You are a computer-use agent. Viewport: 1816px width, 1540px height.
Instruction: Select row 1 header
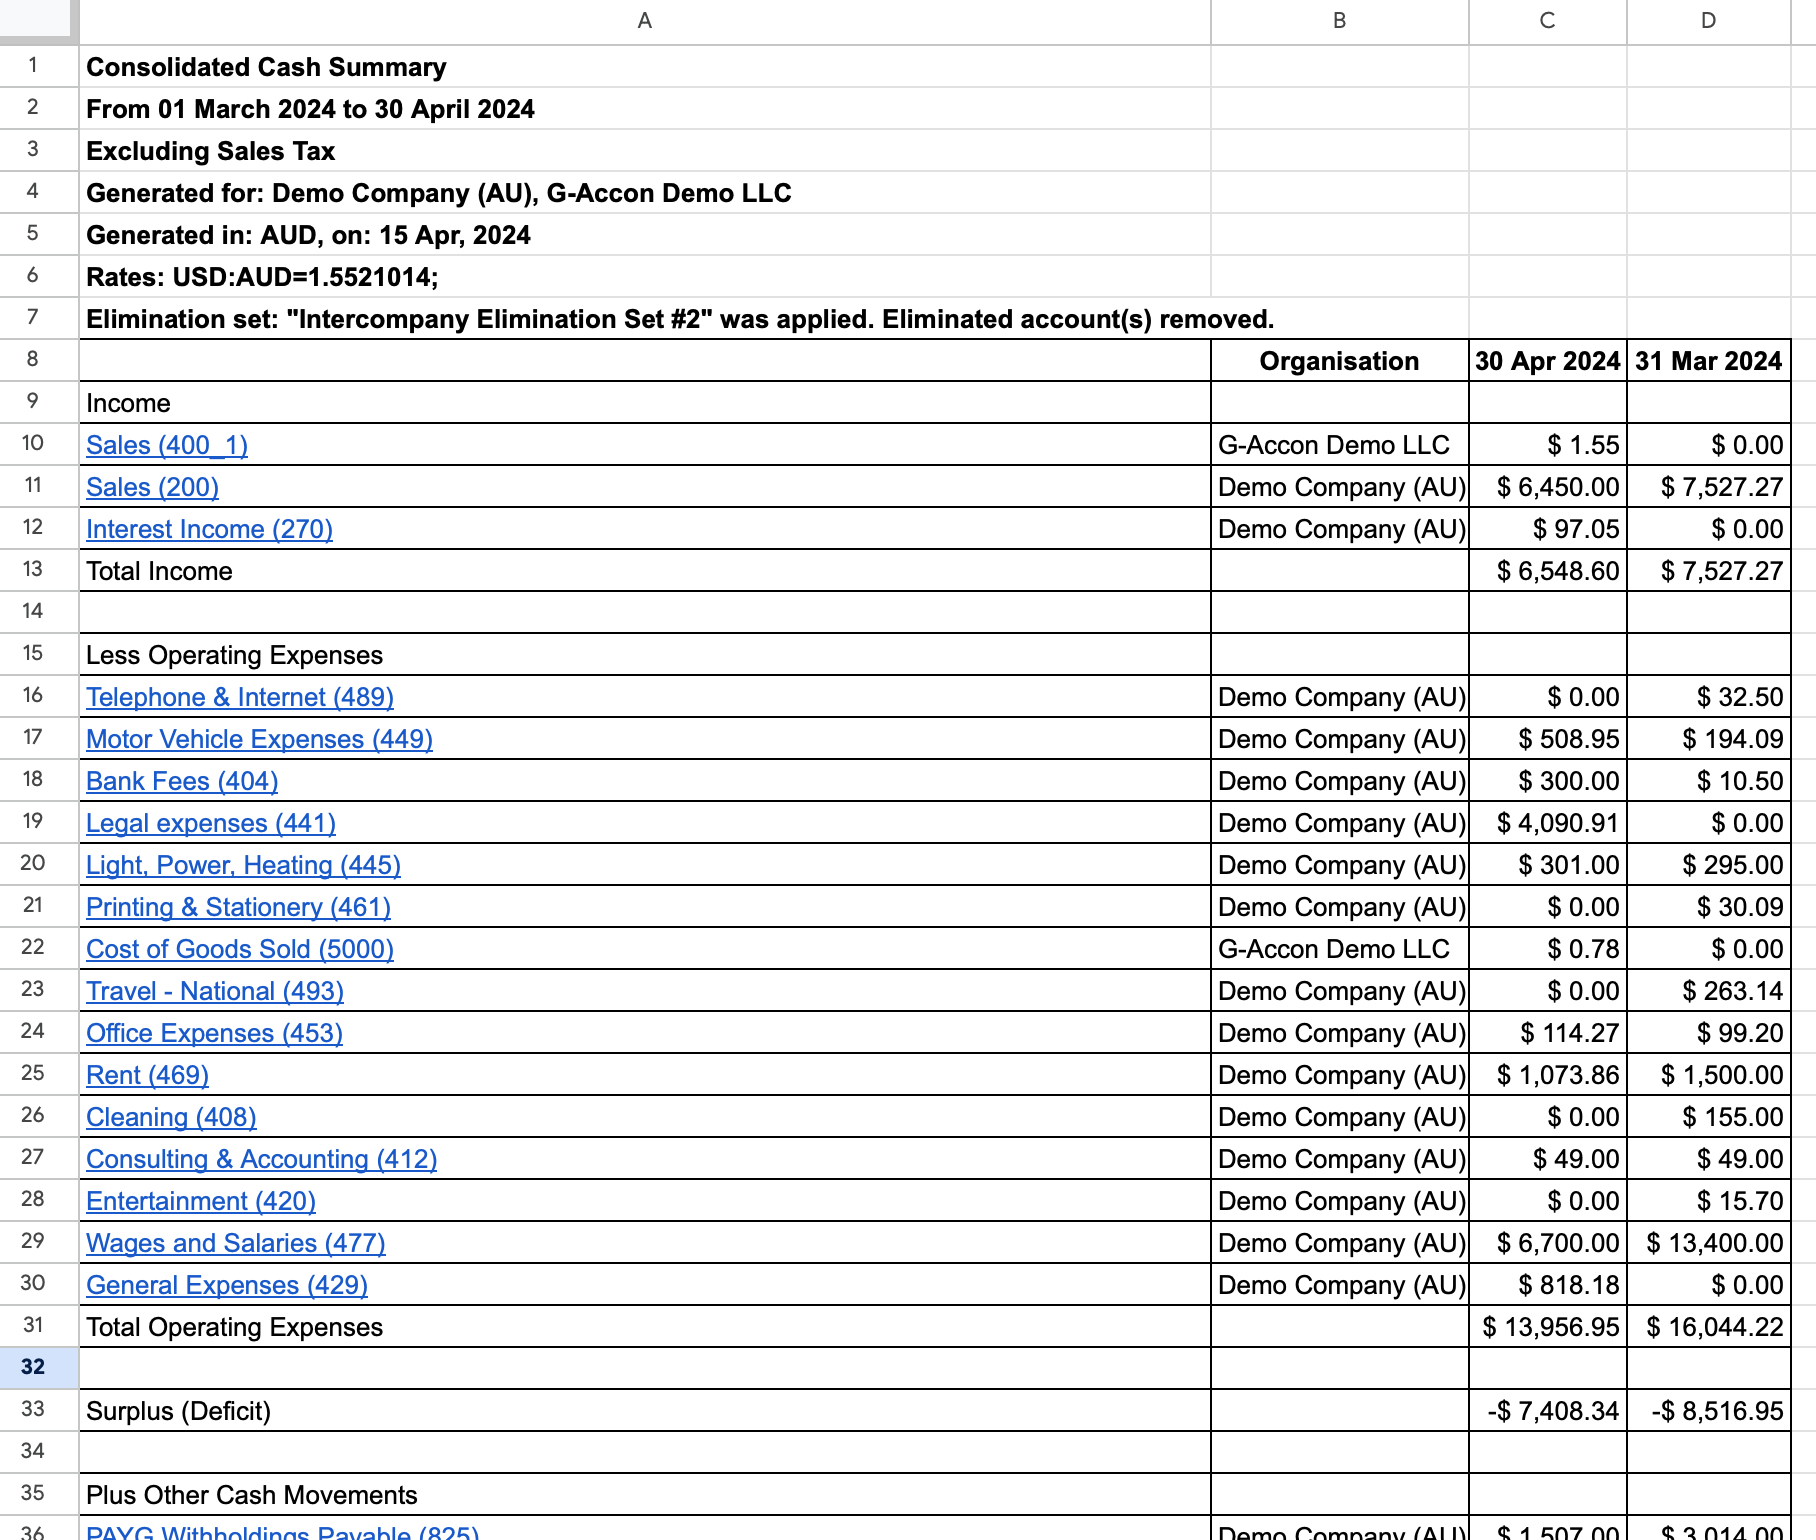(38, 65)
